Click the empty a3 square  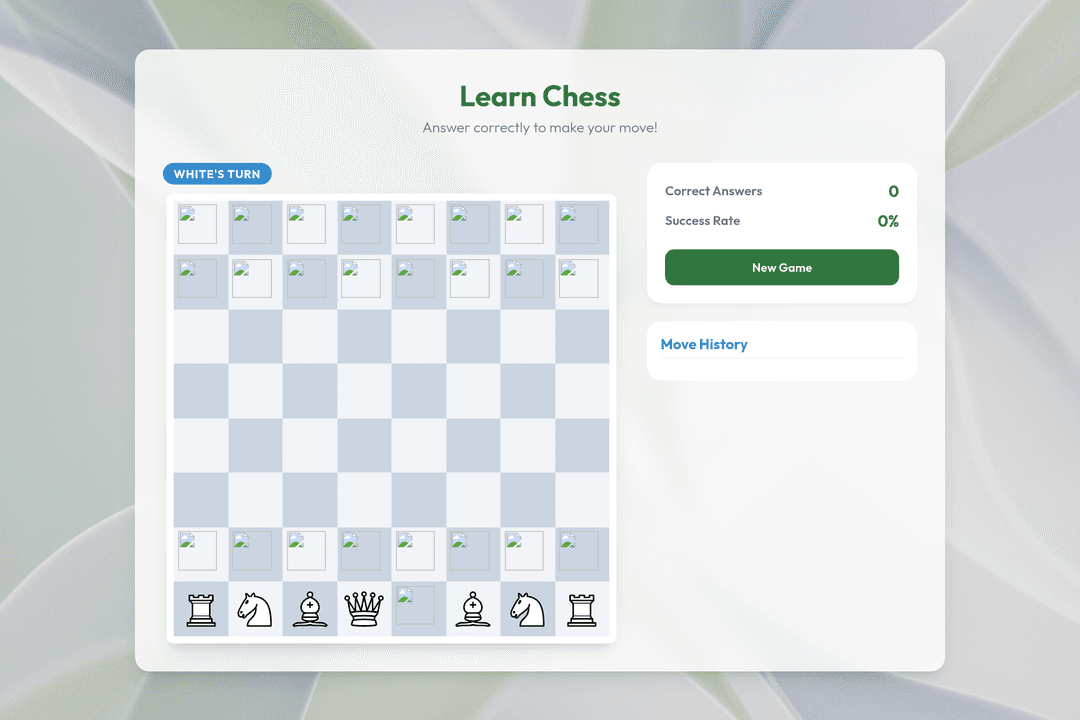201,500
